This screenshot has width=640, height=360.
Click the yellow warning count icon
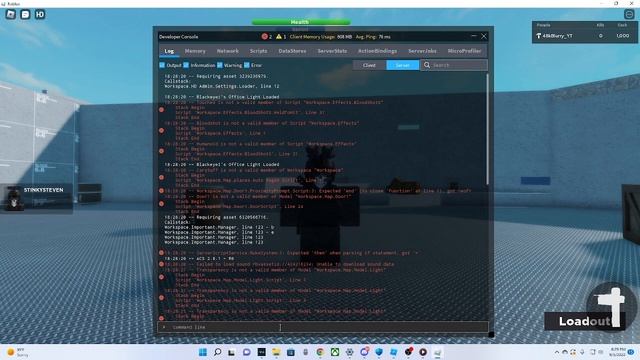pyautogui.click(x=279, y=36)
